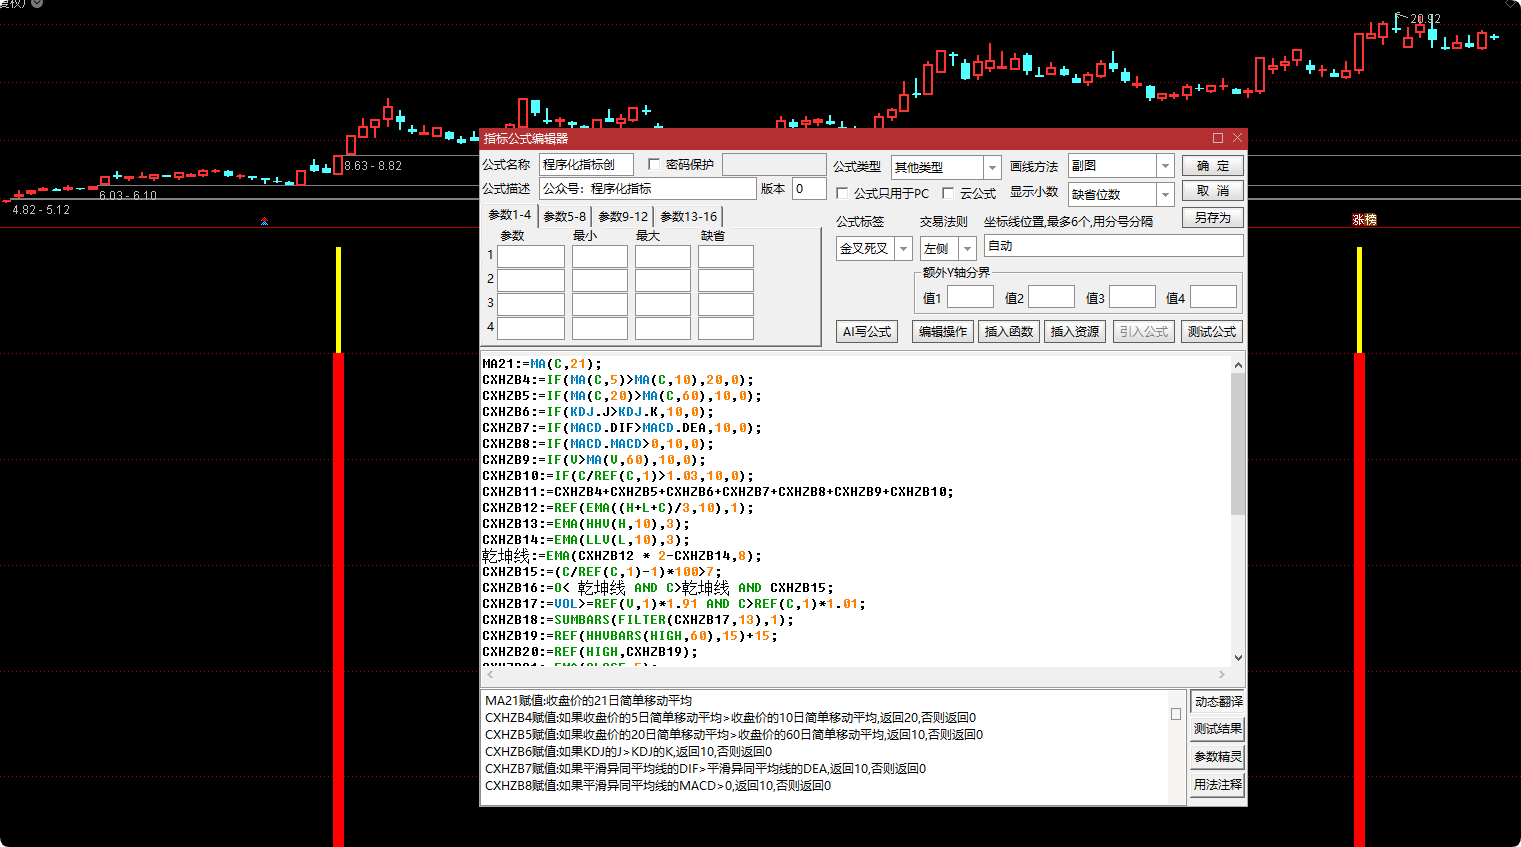The height and width of the screenshot is (847, 1521).
Task: Expand the 画线方法 dropdown showing 副图
Action: pyautogui.click(x=1164, y=166)
